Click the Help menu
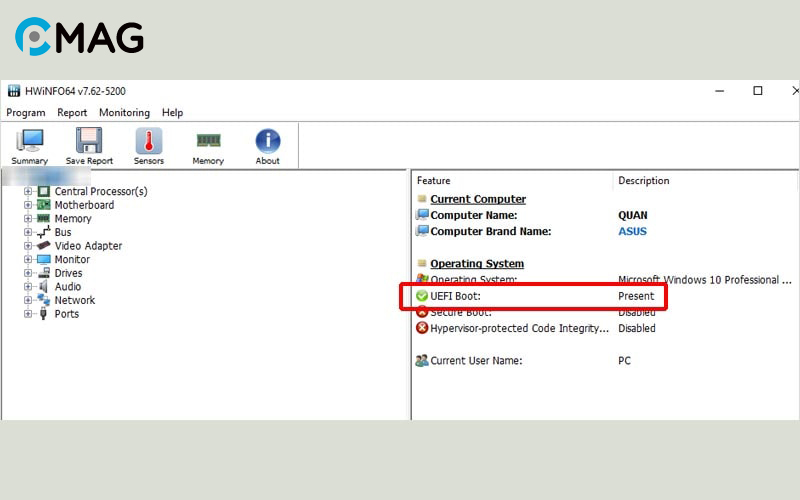This screenshot has height=500, width=800. [x=172, y=113]
